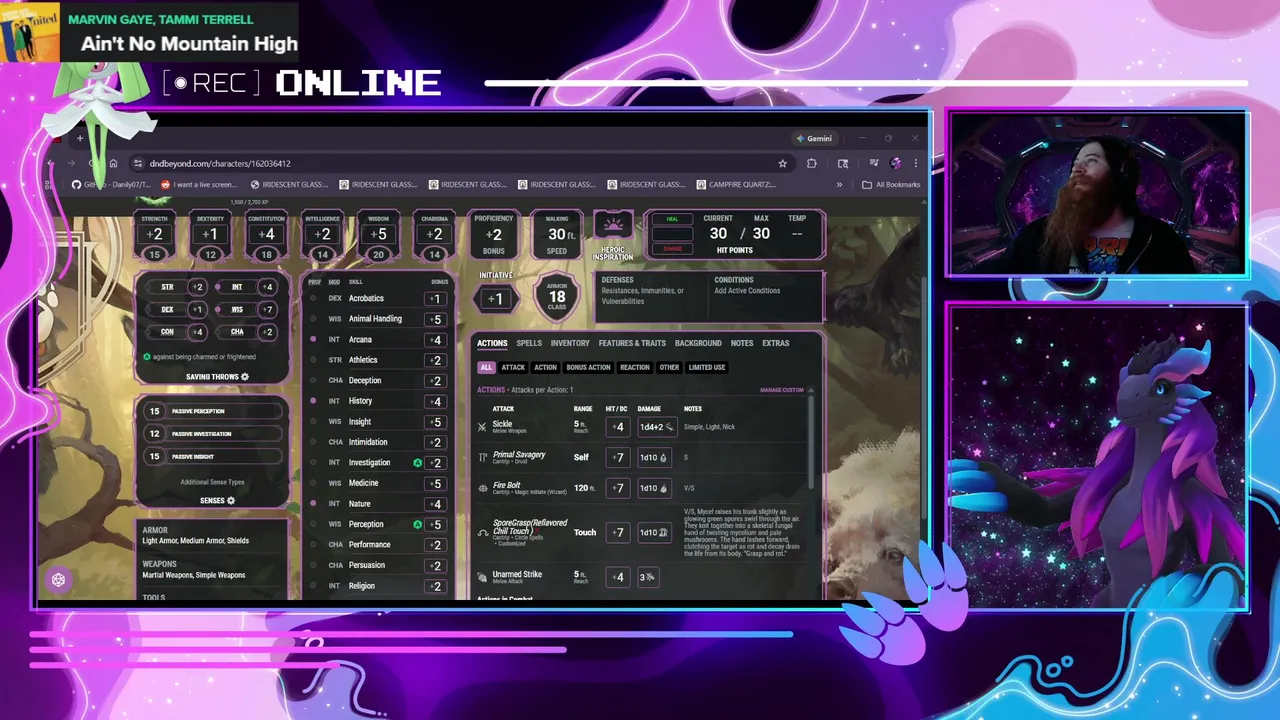Open the Features & Traits tab
1280x720 pixels.
coord(632,343)
